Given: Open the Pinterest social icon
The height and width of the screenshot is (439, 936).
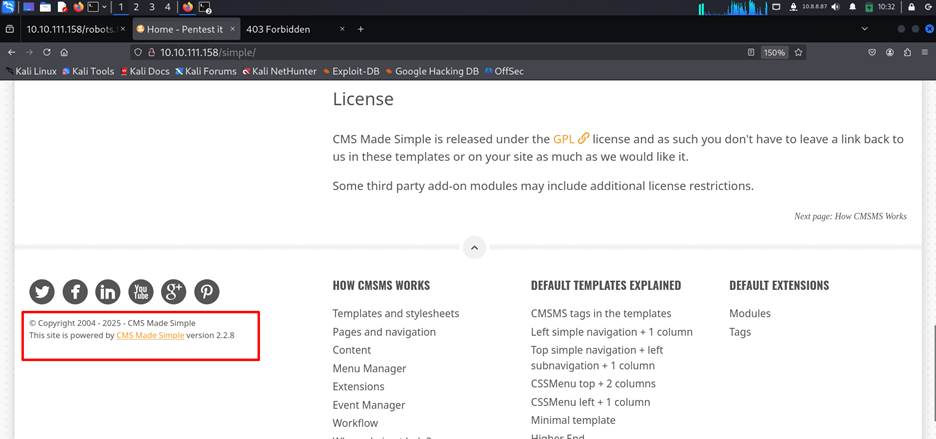Looking at the screenshot, I should [207, 291].
